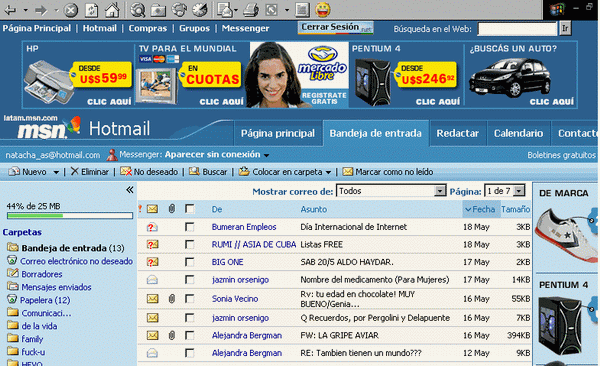Viewport: 600px width, 366px height.
Task: Open the Media icon in browser toolbar
Action: [x=179, y=10]
